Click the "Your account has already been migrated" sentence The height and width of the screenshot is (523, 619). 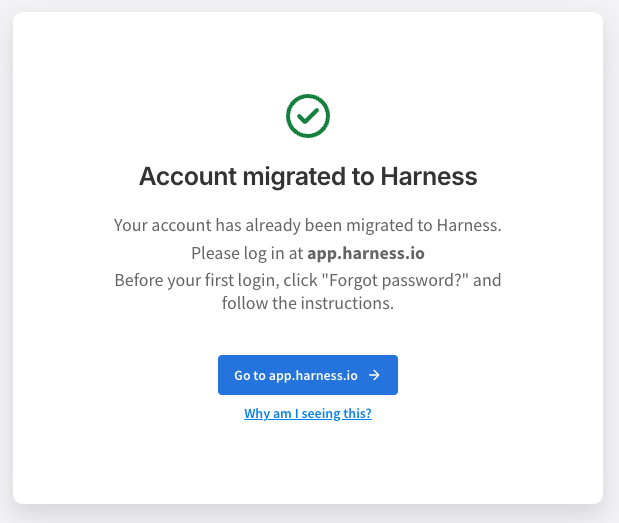308,227
